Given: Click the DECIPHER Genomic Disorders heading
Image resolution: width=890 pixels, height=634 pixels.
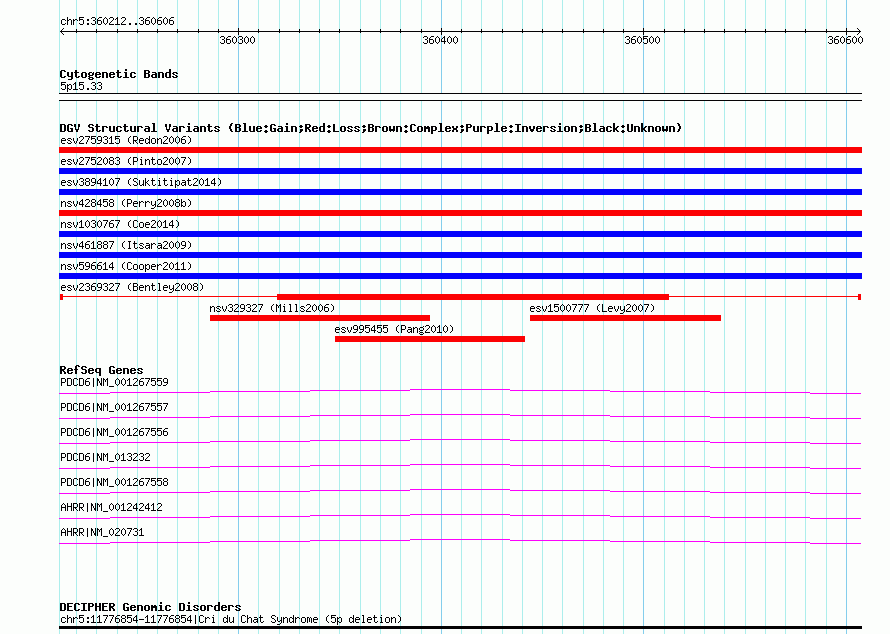Looking at the screenshot, I should pos(150,607).
